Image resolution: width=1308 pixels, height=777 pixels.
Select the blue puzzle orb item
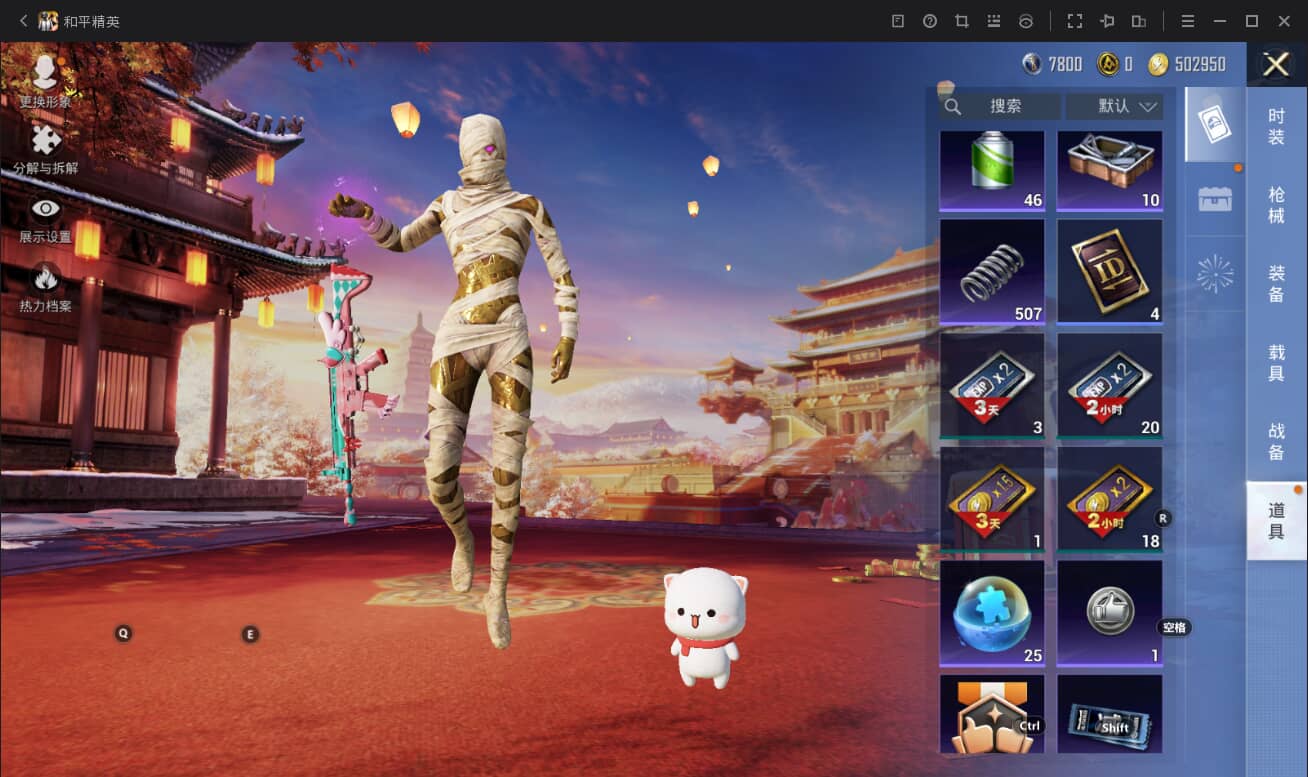click(992, 613)
